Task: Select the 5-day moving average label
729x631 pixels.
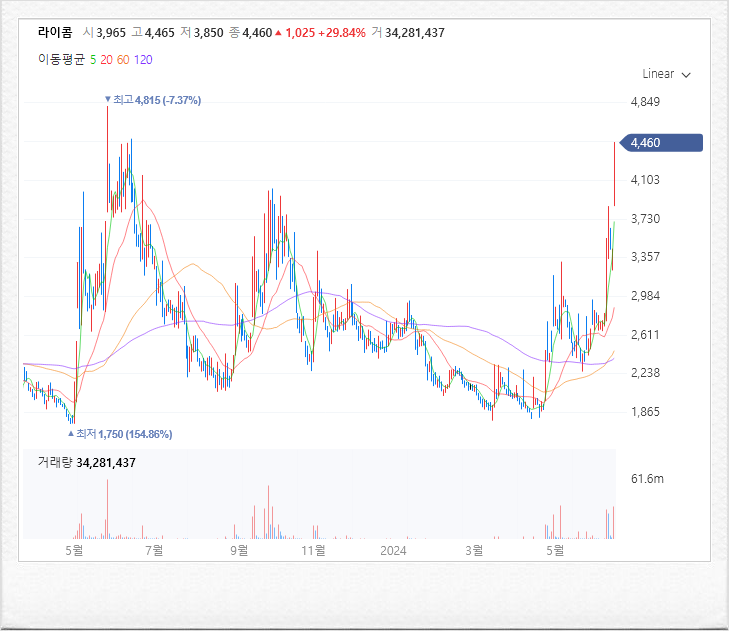Action: tap(93, 60)
